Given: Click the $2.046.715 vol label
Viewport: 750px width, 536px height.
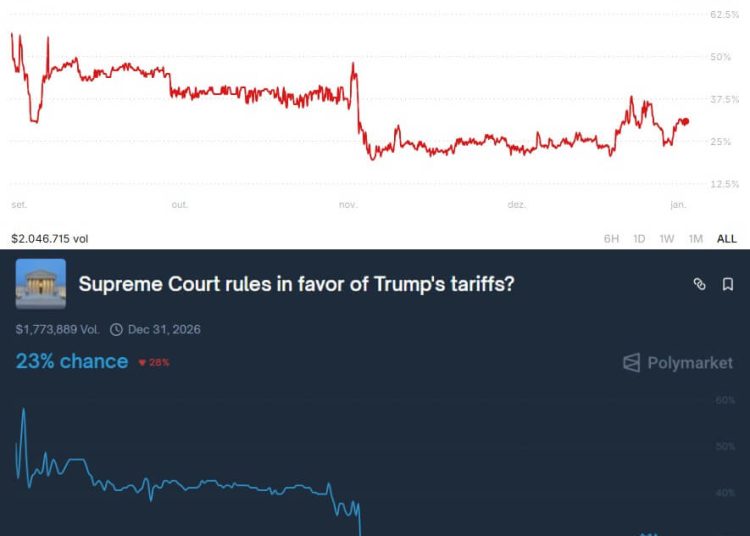Looking at the screenshot, I should [50, 239].
